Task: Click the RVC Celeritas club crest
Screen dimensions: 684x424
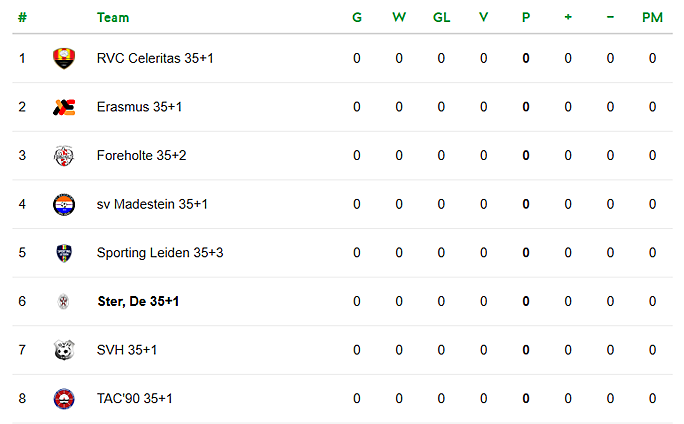Action: [x=64, y=58]
